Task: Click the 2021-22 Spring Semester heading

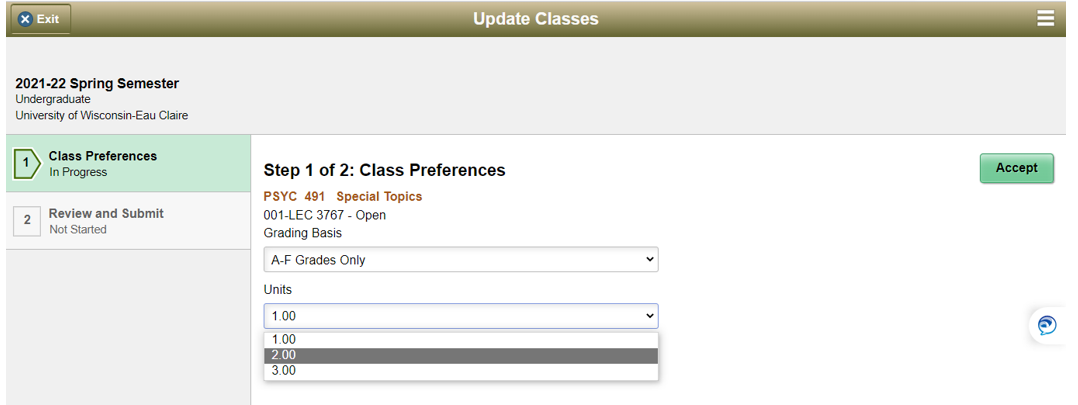Action: [97, 84]
